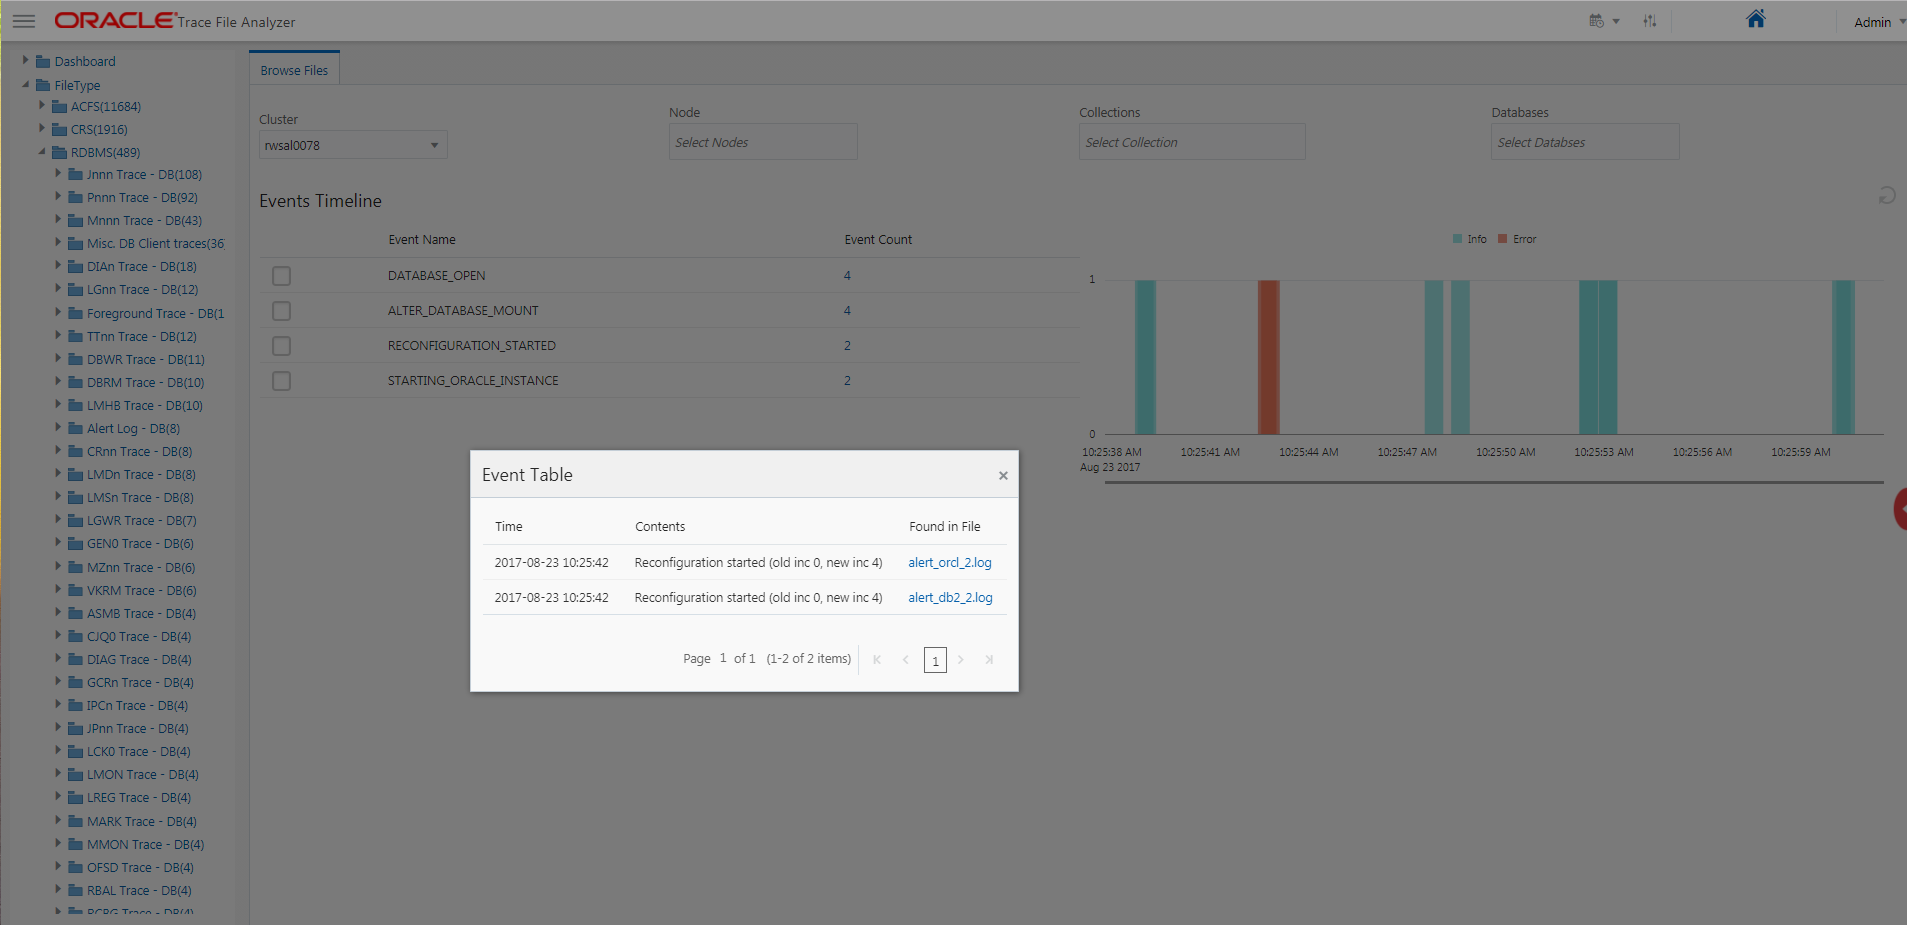Go to next page in Event Table
The height and width of the screenshot is (925, 1907).
(961, 660)
